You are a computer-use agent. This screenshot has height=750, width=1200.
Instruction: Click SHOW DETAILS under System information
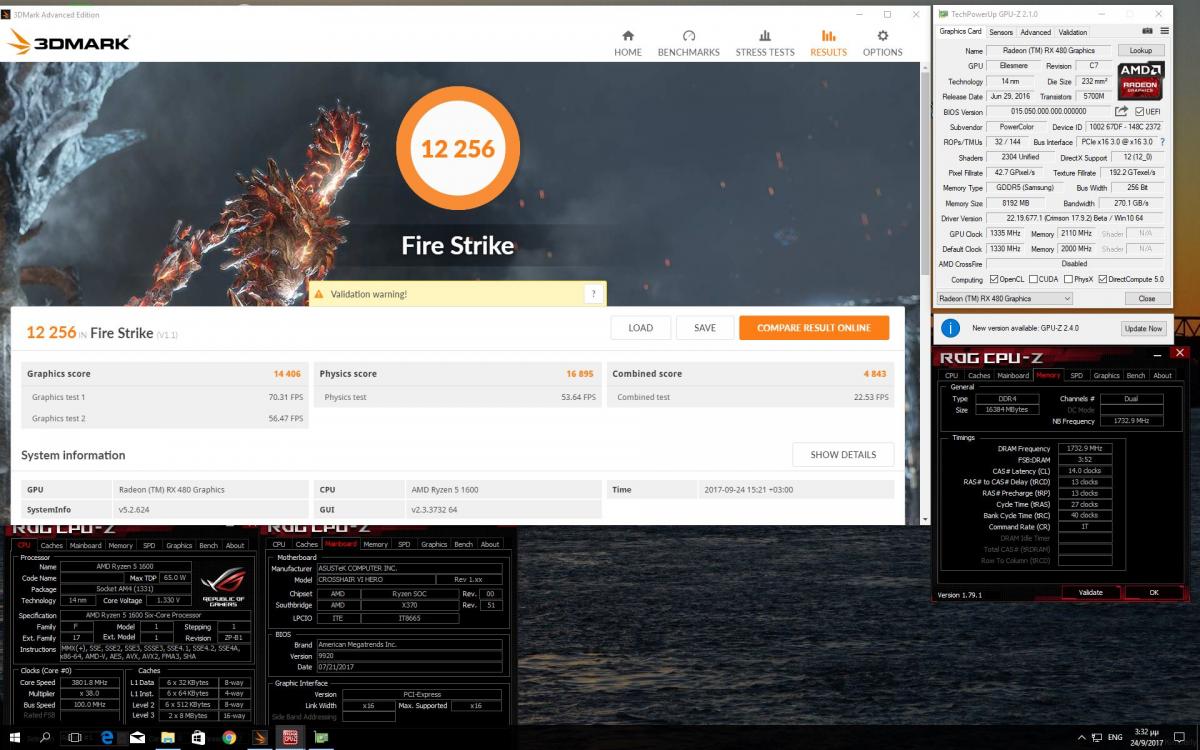[x=843, y=454]
